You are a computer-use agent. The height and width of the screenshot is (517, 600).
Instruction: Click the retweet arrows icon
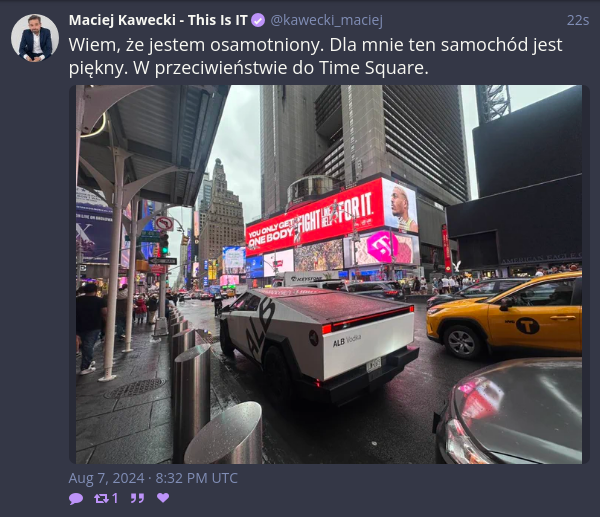tap(101, 498)
